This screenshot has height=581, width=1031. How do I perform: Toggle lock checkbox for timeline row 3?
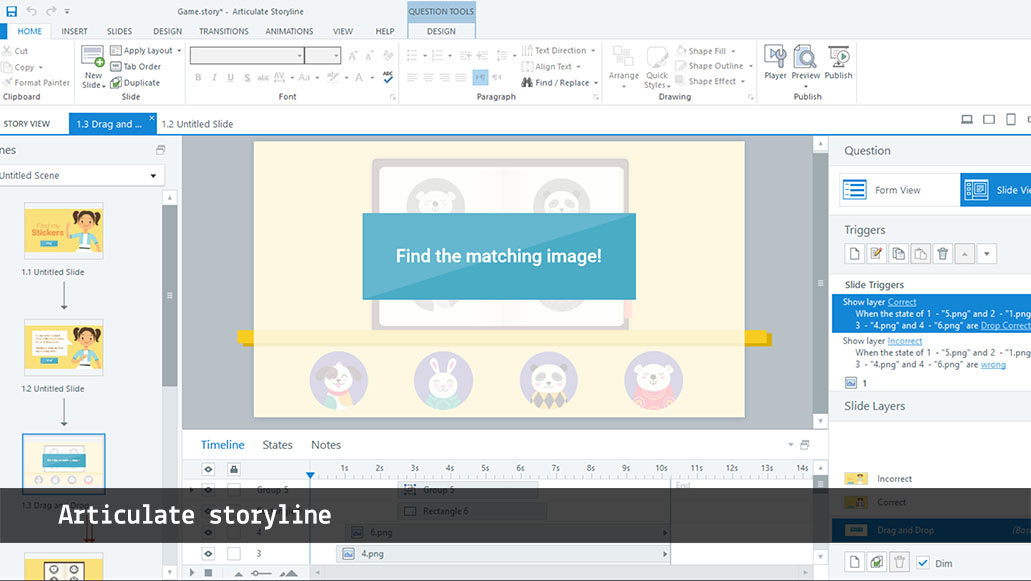tap(234, 553)
